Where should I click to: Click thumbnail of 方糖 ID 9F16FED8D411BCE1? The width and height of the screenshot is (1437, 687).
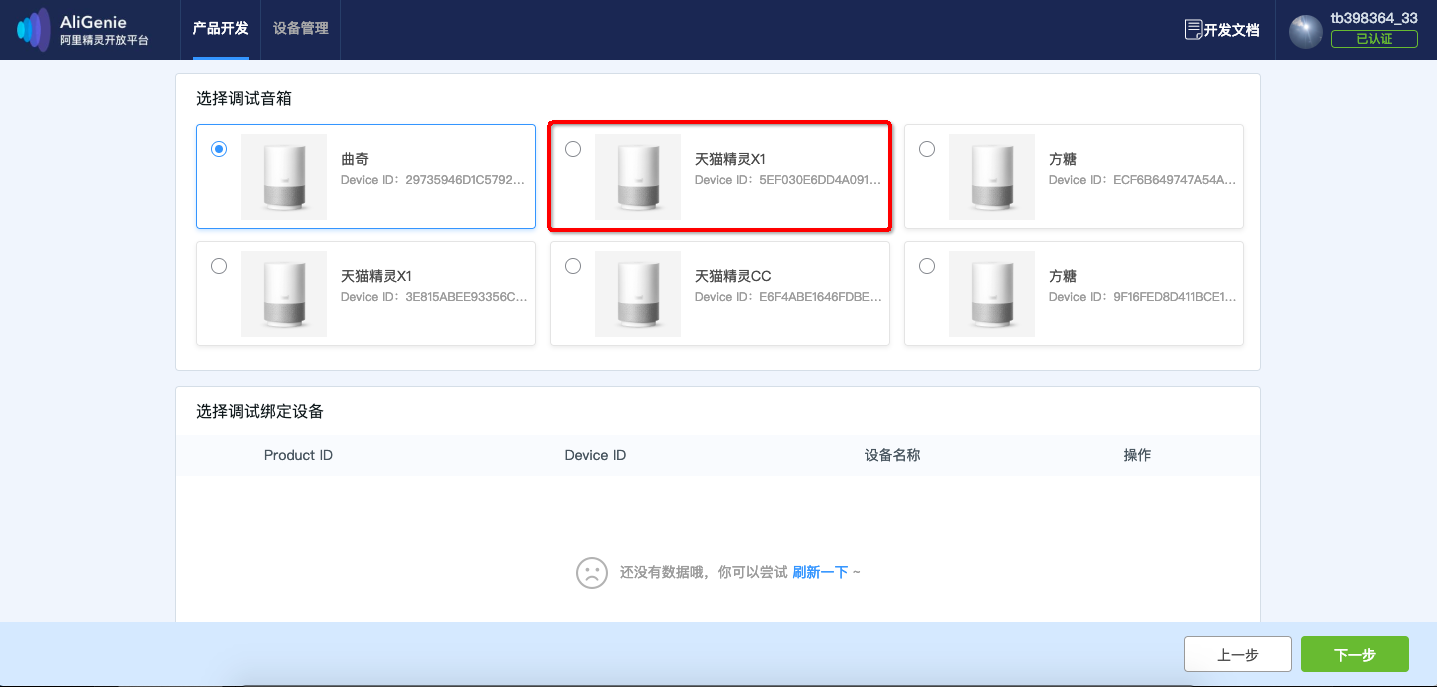(x=992, y=294)
